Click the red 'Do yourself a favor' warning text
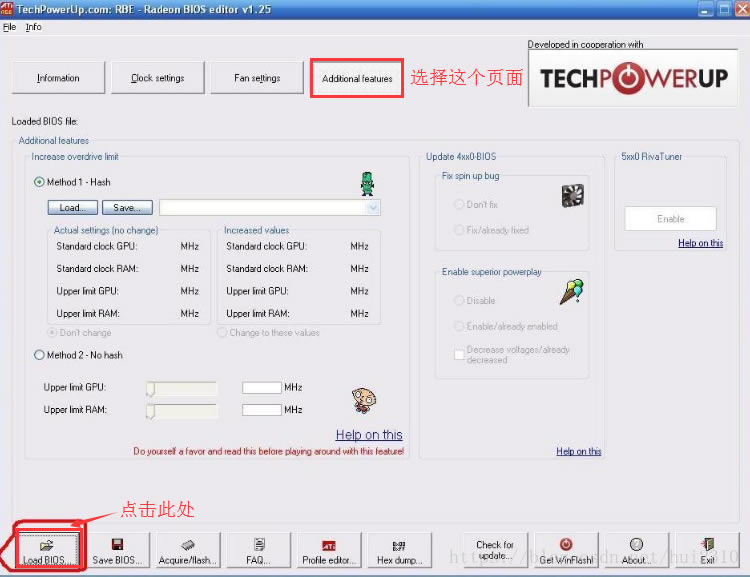Image resolution: width=750 pixels, height=577 pixels. pos(268,451)
